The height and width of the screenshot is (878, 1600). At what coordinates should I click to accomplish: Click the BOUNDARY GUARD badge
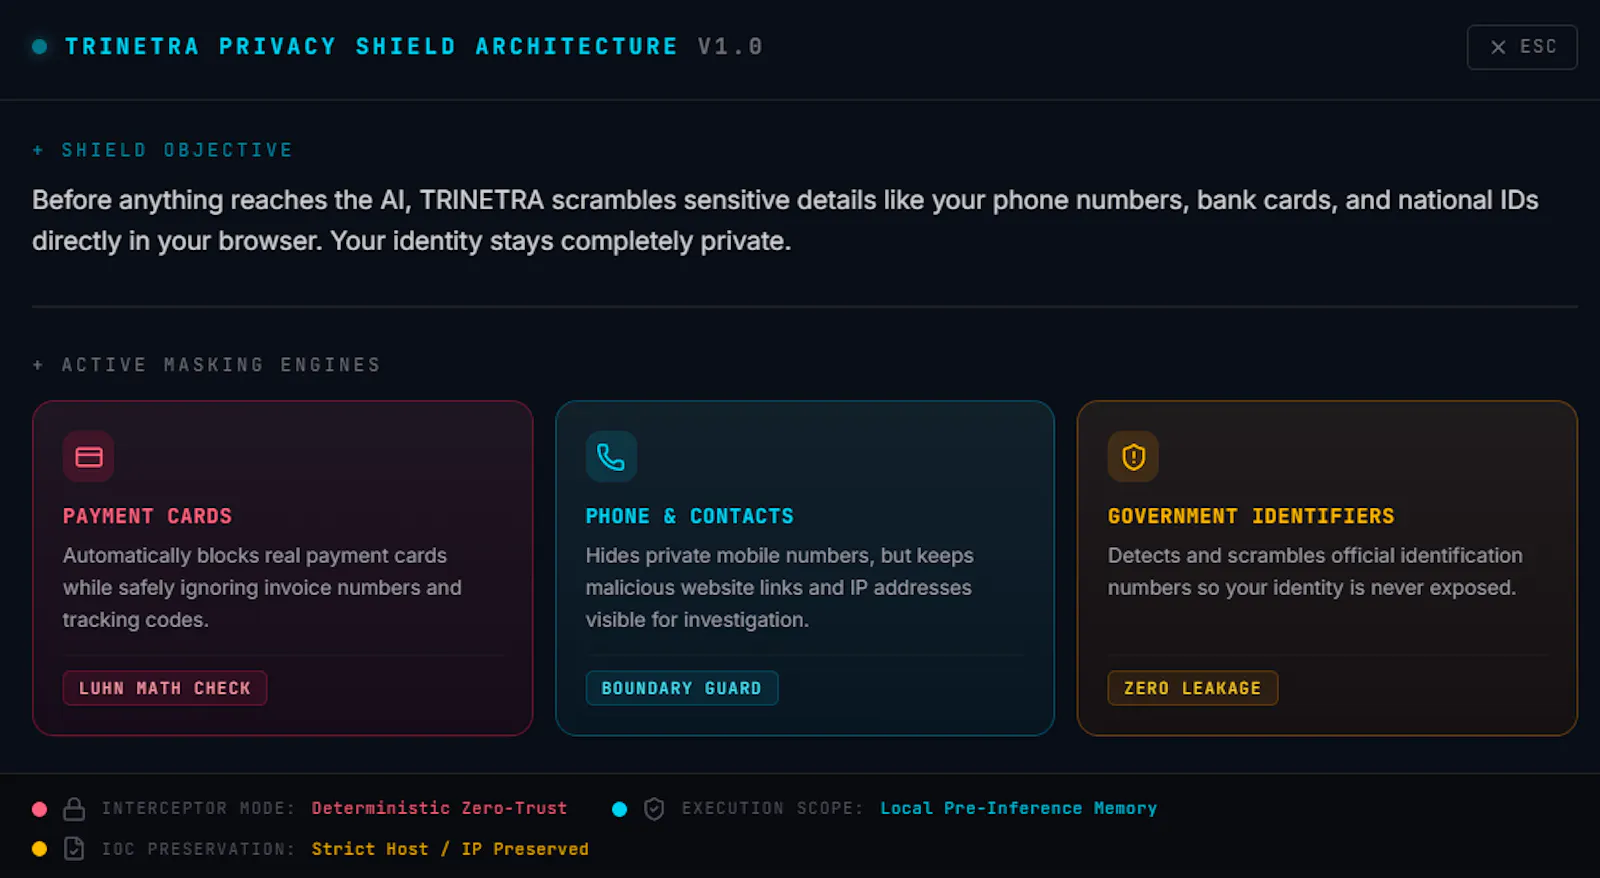pos(682,688)
